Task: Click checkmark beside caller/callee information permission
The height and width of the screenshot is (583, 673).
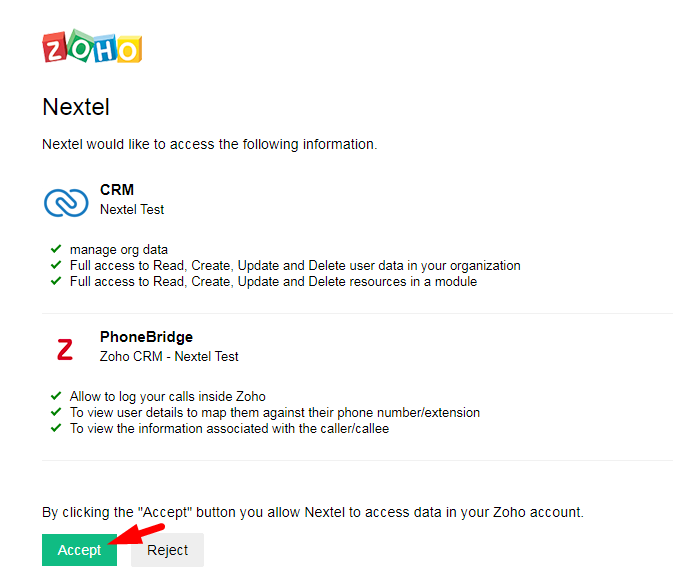Action: 56,428
